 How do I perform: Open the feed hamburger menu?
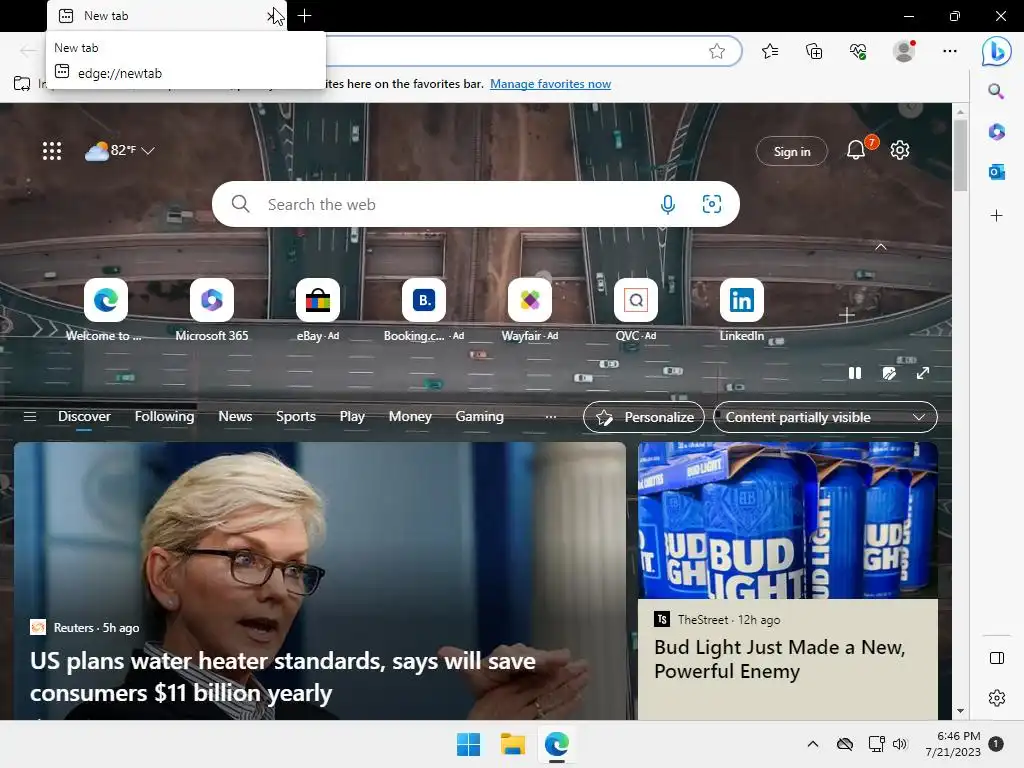point(30,417)
